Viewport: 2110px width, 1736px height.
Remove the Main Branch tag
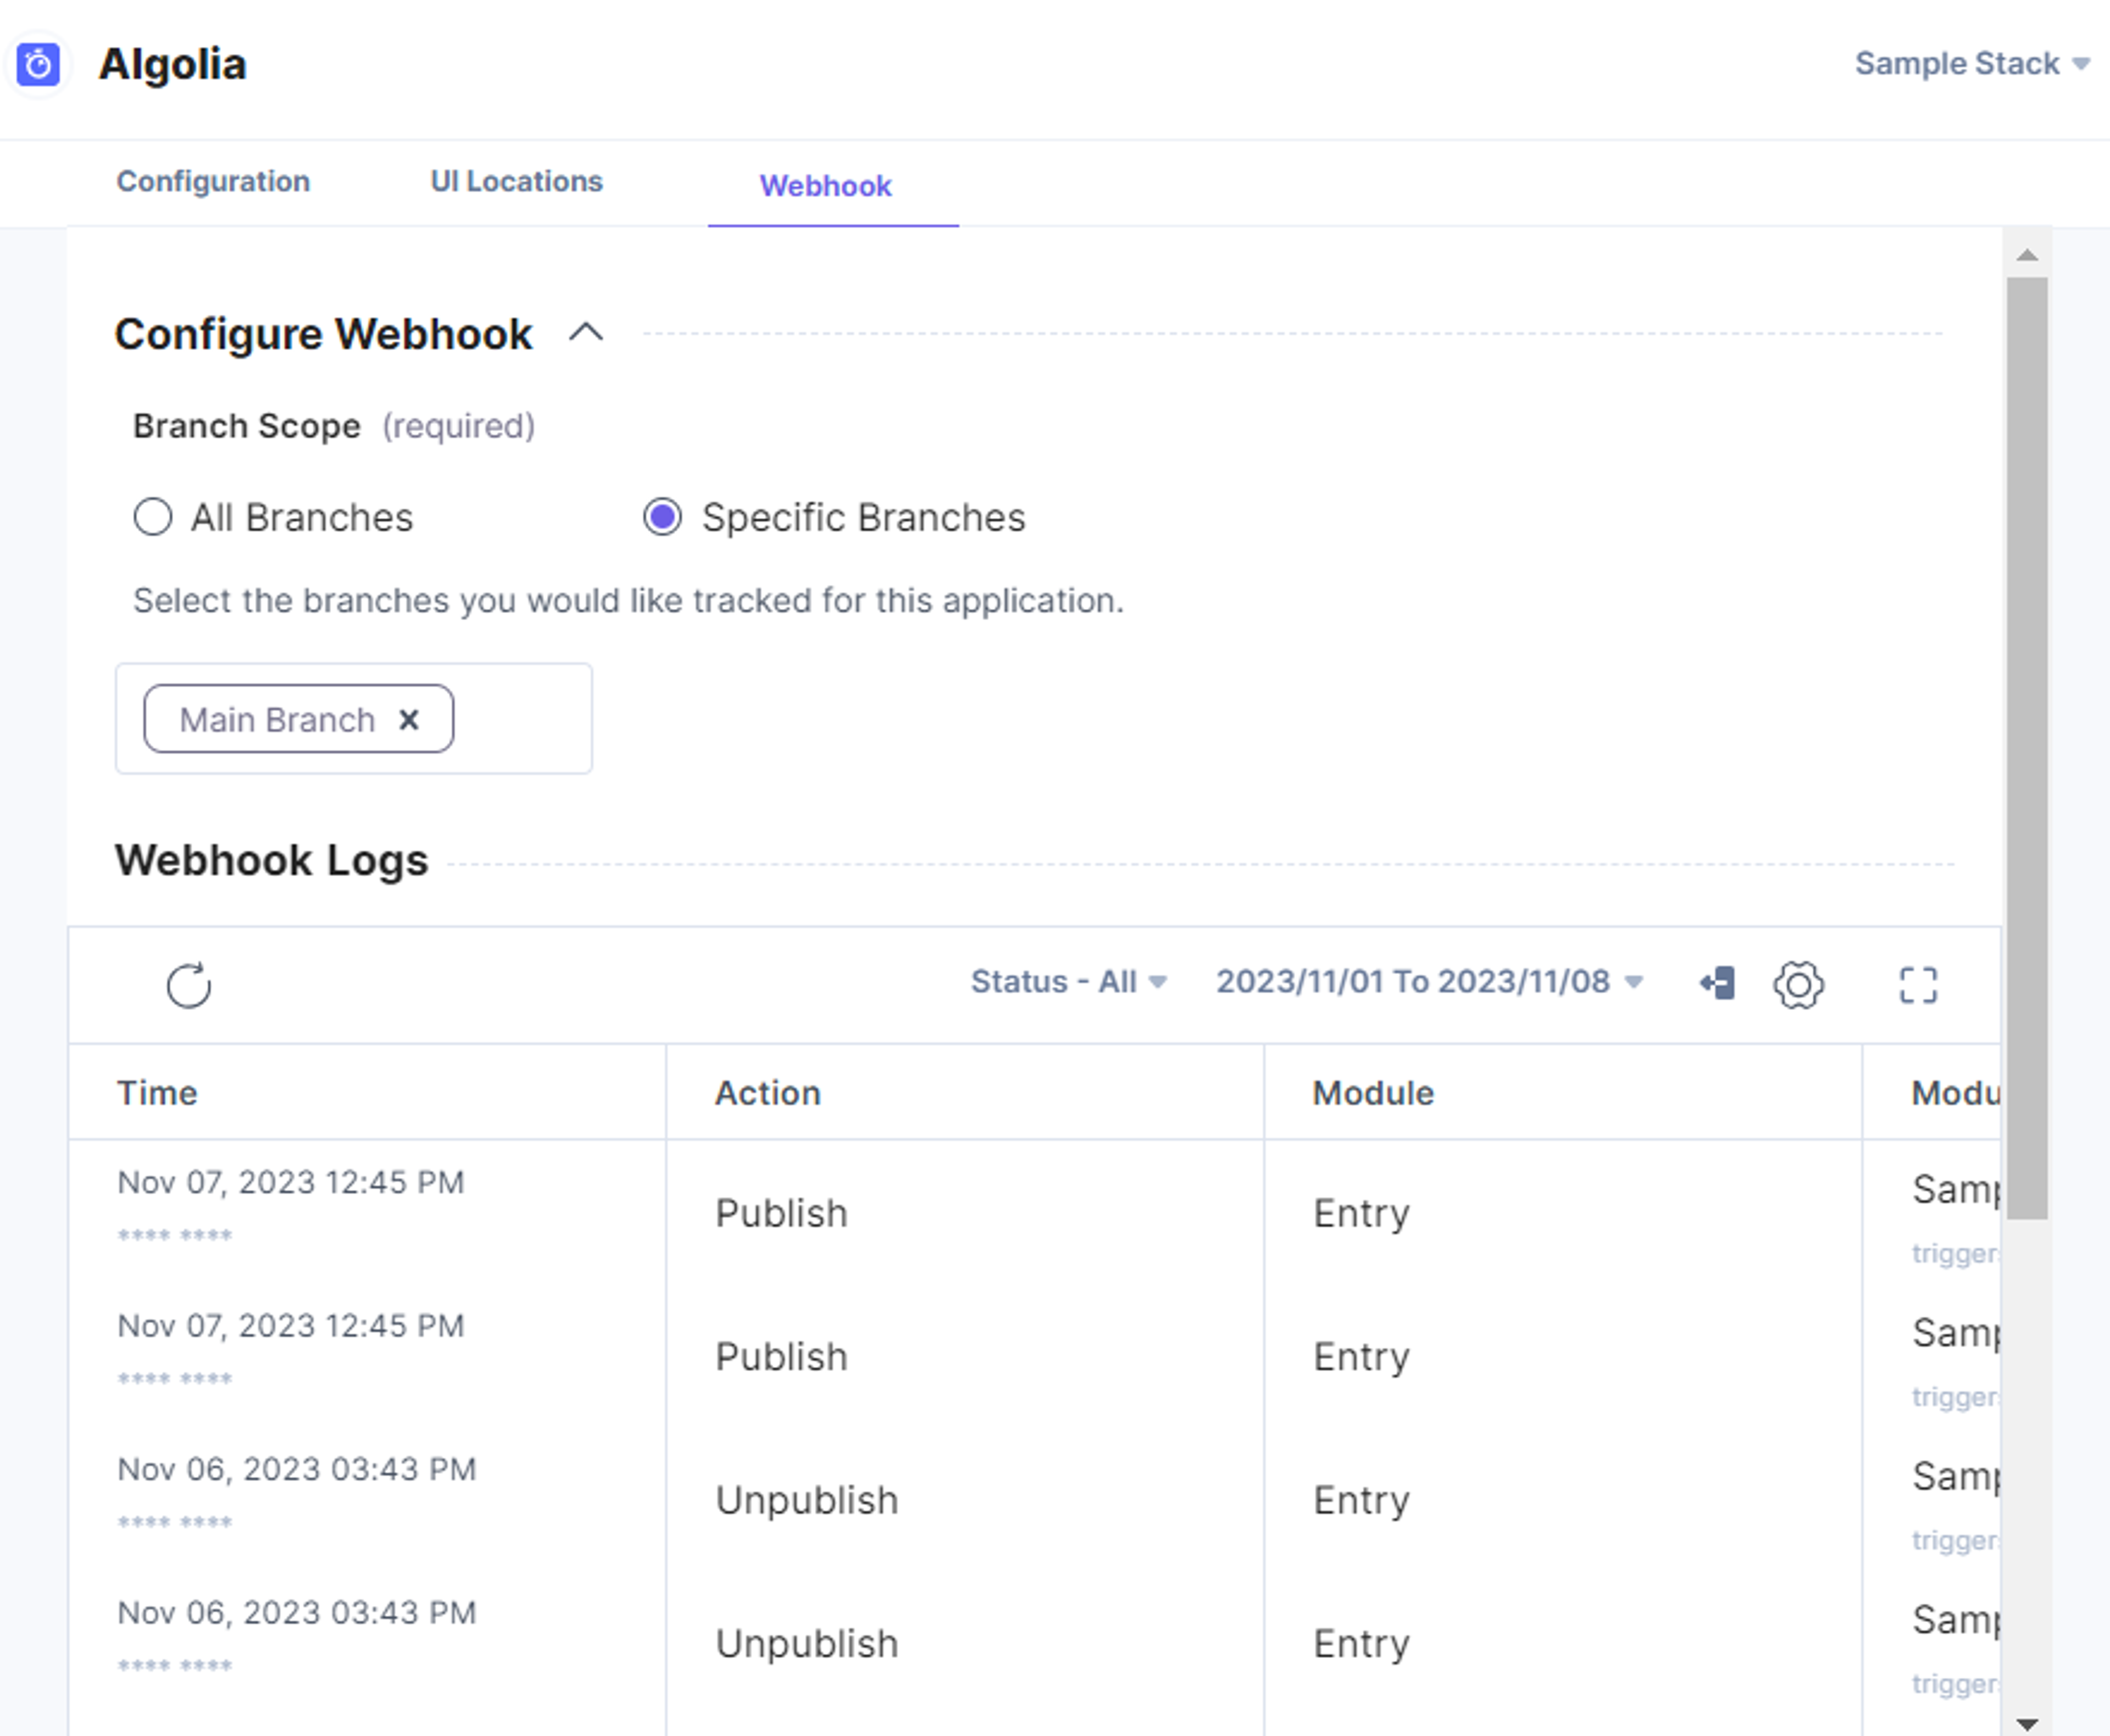[409, 720]
